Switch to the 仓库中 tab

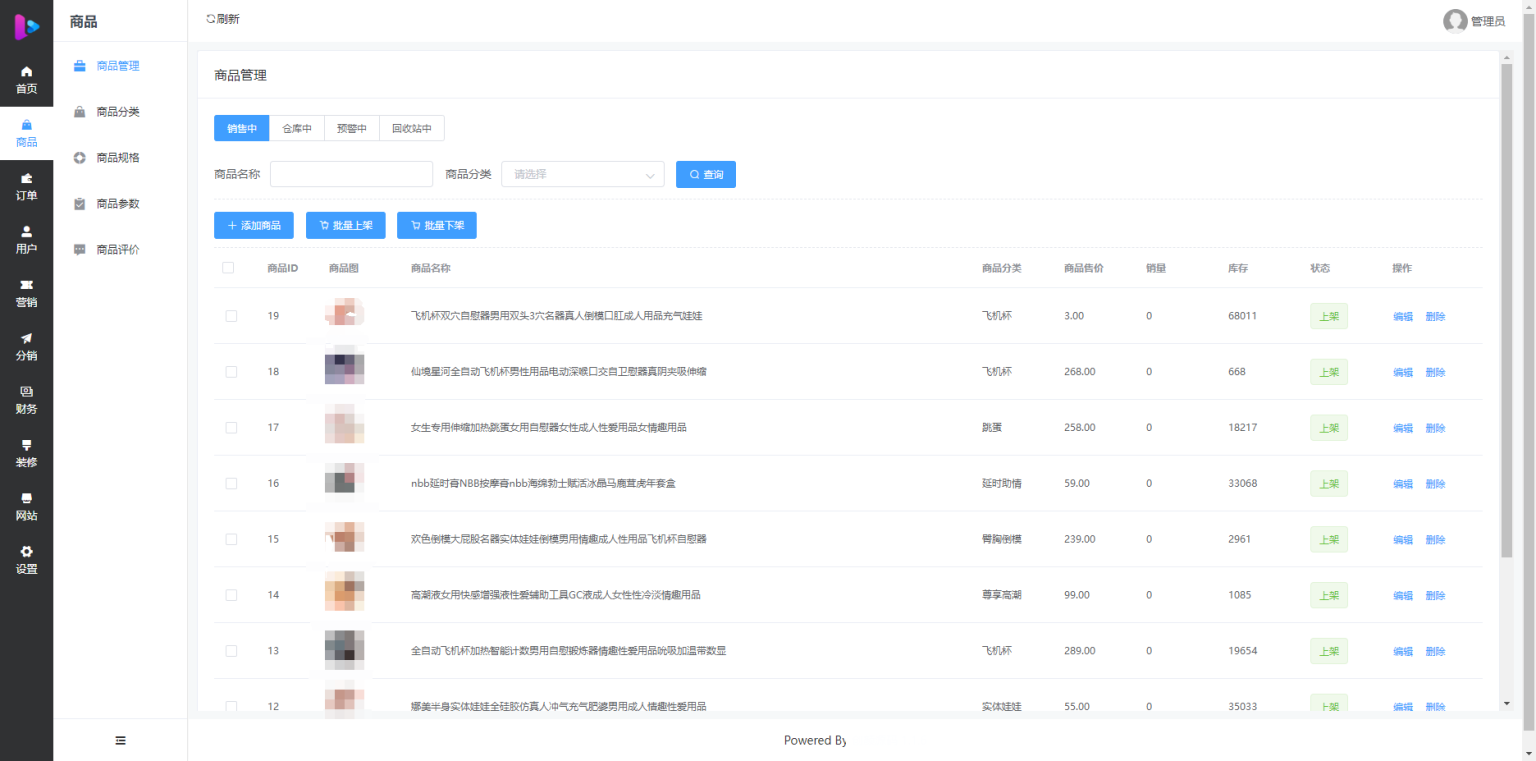(297, 129)
